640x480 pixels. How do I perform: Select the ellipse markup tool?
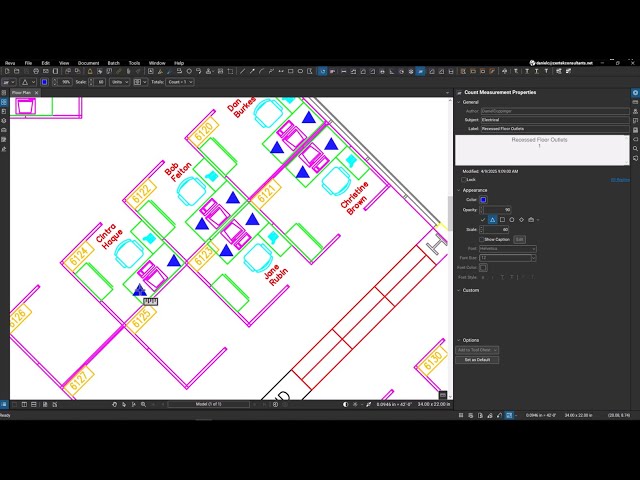(300, 71)
